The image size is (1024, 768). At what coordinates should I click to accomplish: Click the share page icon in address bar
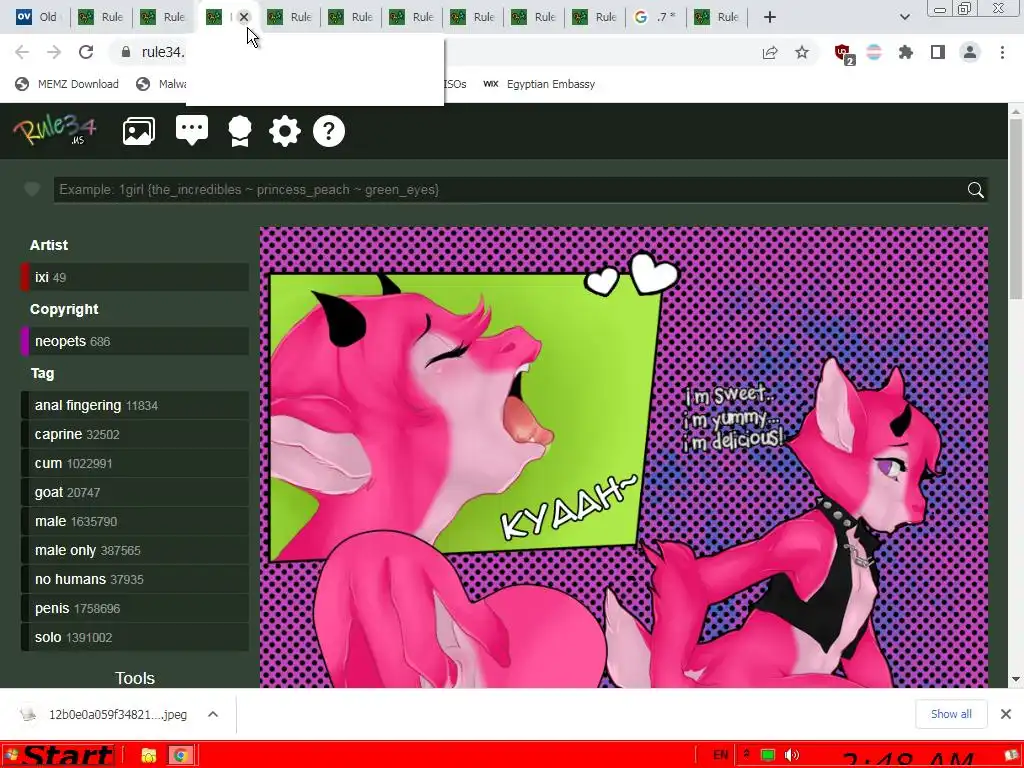(770, 53)
